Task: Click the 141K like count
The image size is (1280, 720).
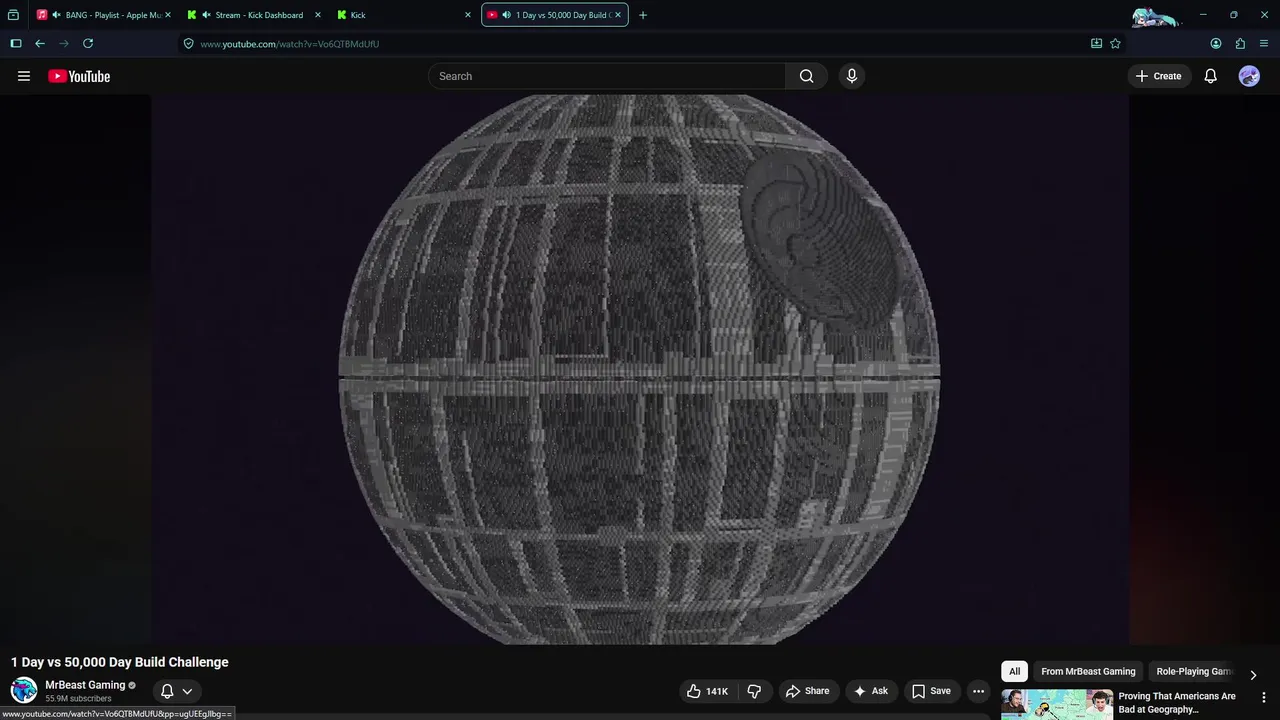Action: (x=717, y=691)
